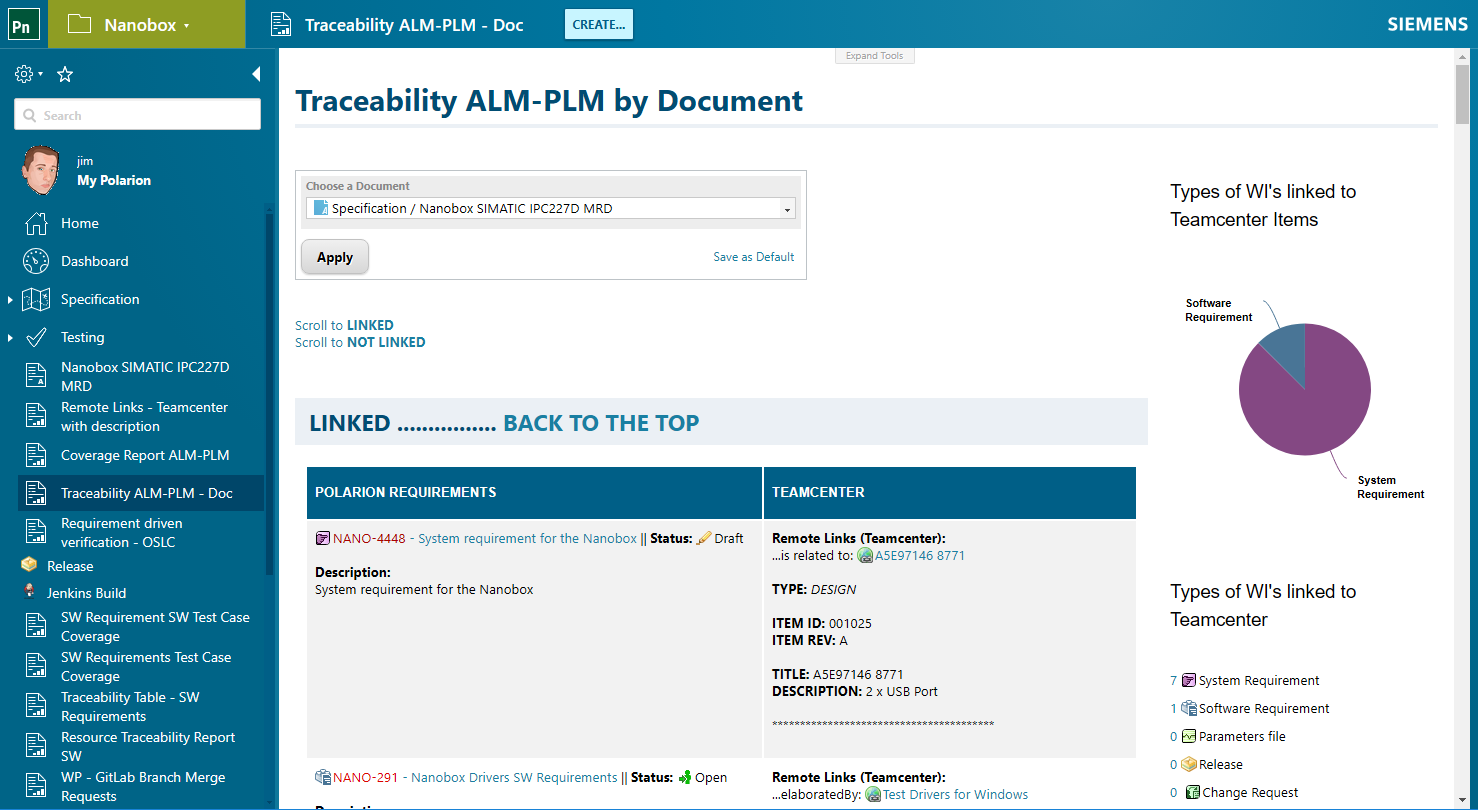
Task: Click the Polarion Pn logo
Action: click(22, 24)
